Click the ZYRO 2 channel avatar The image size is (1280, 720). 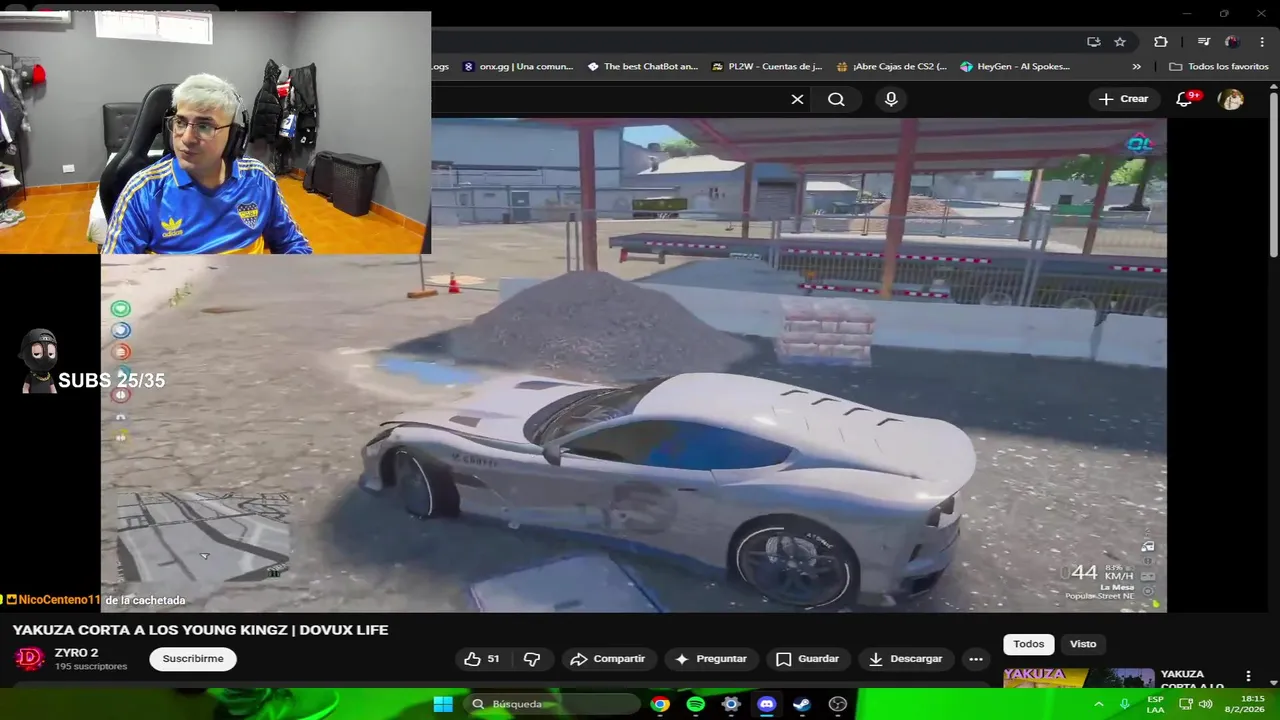click(29, 659)
